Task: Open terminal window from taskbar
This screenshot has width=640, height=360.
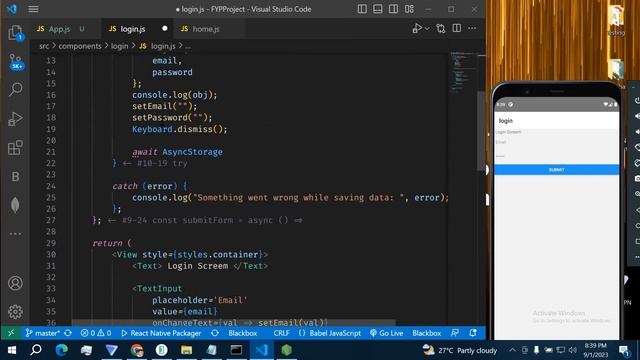Action: 236,350
